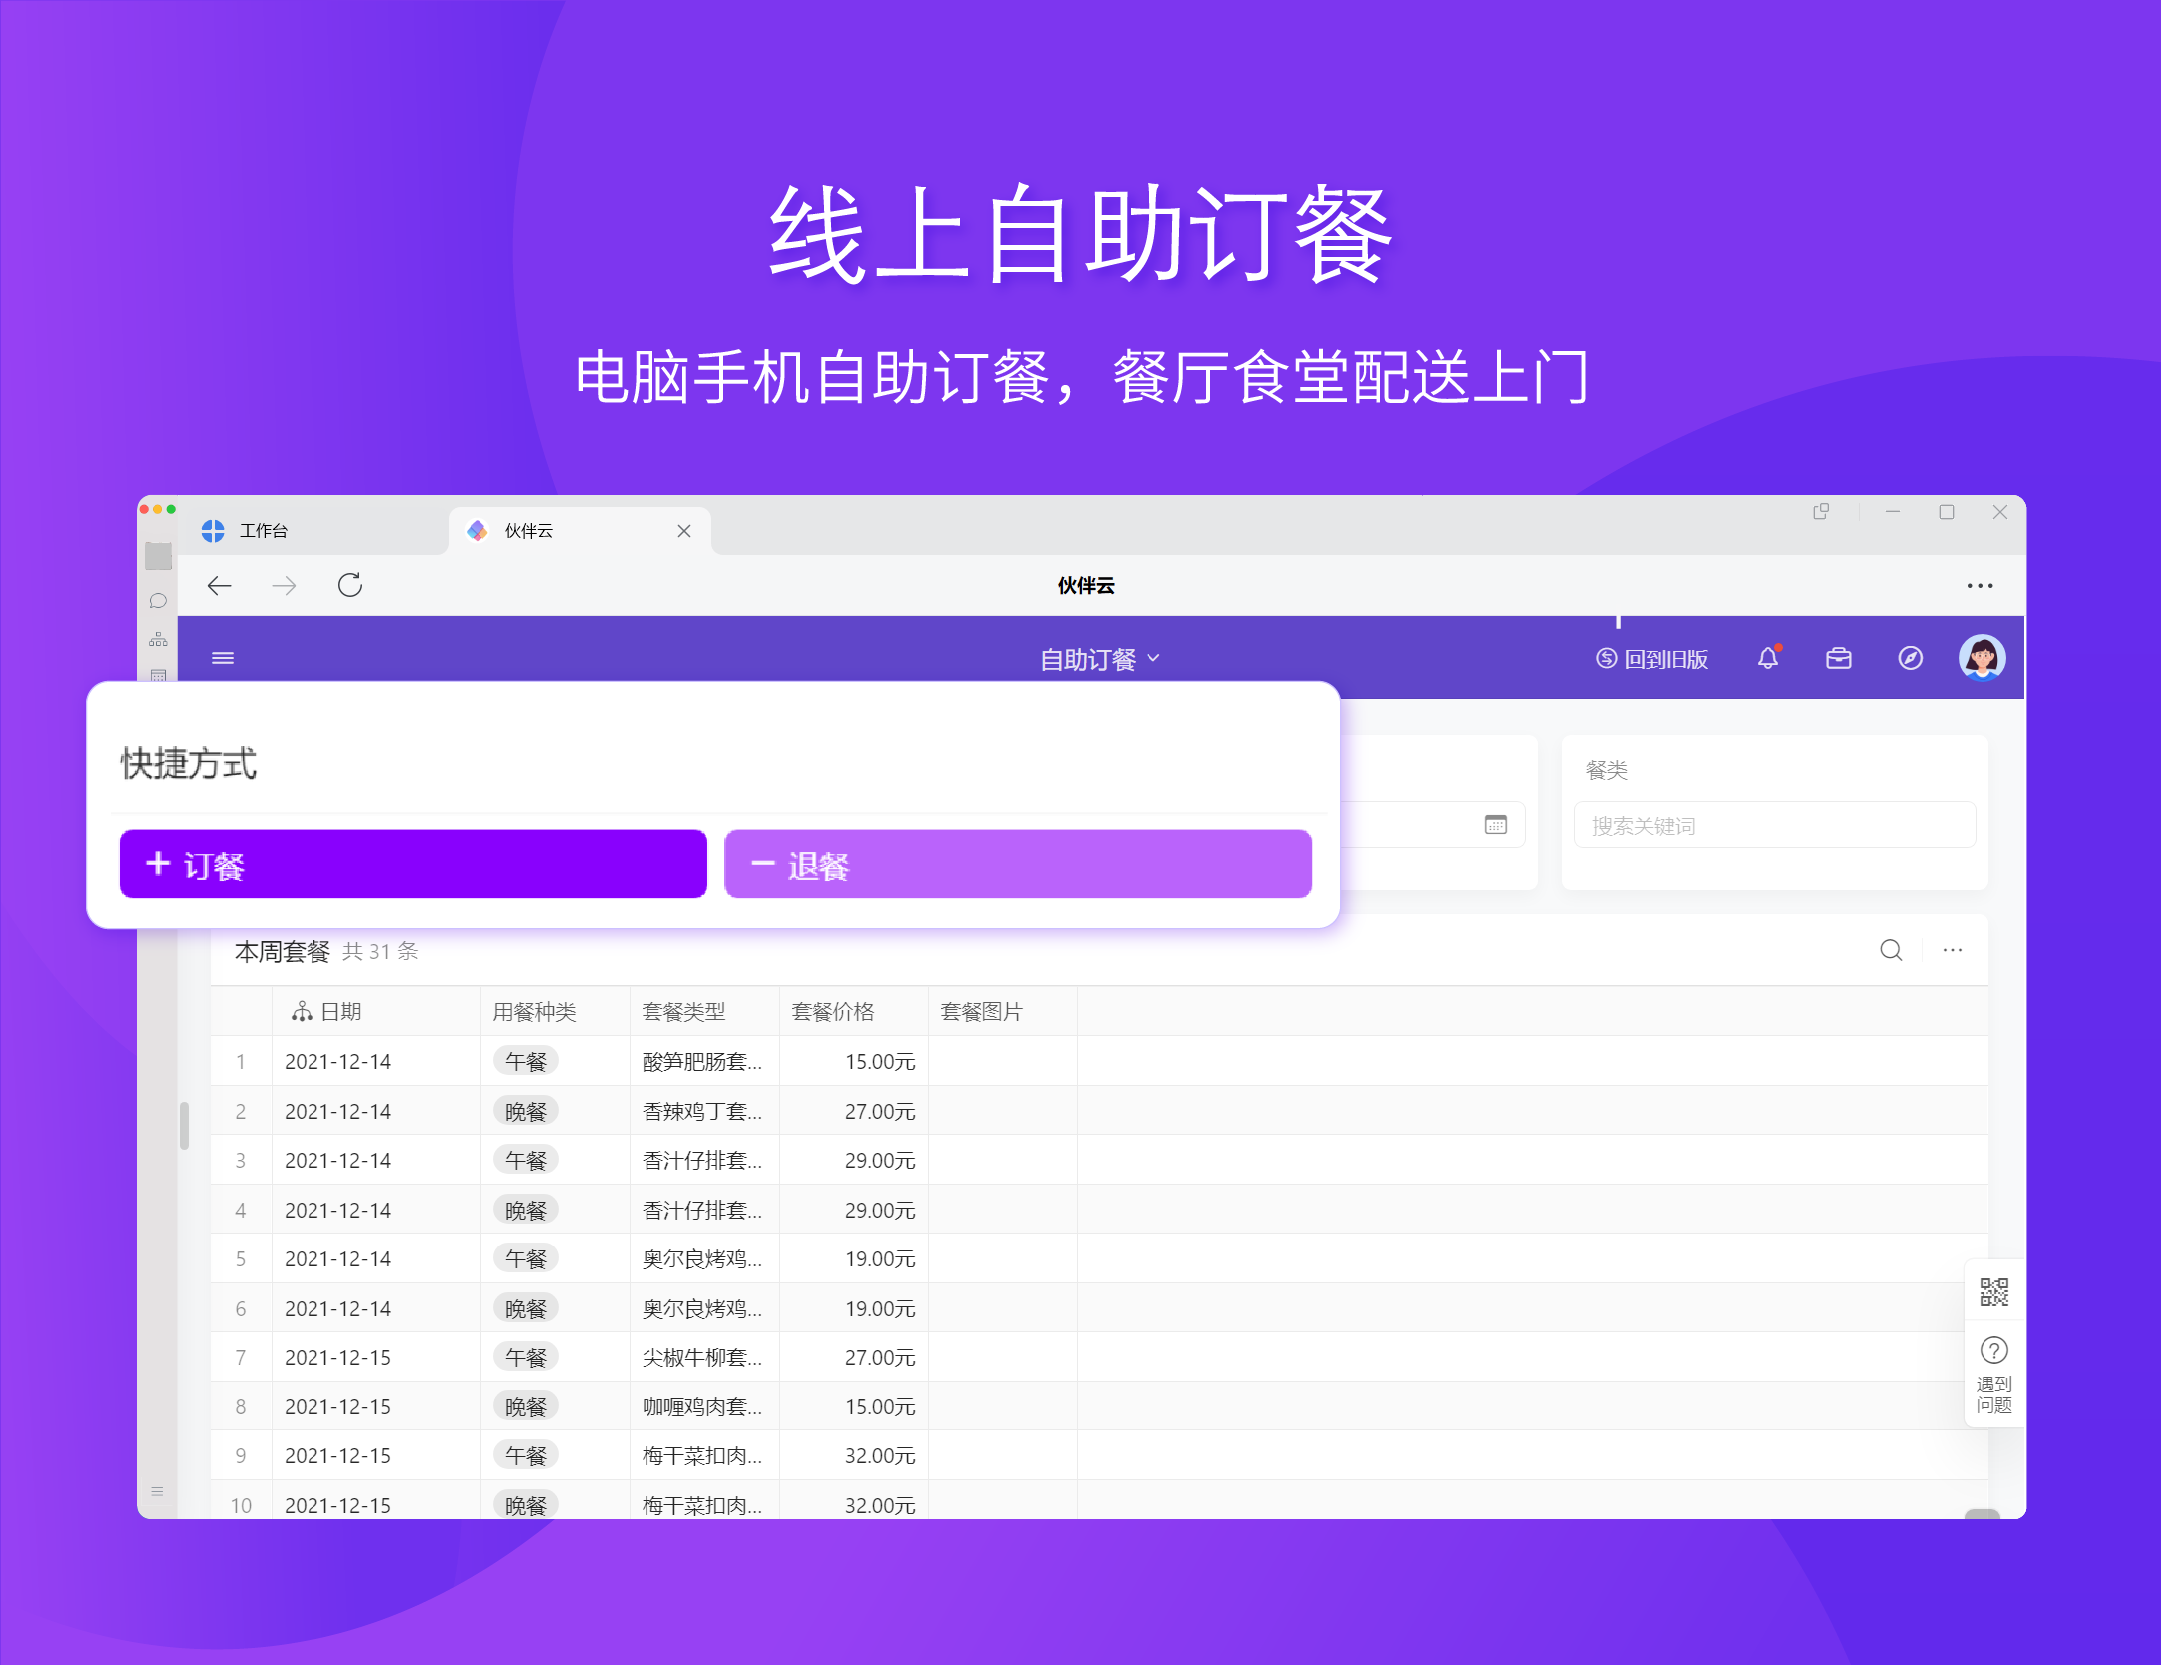Click the browser refresh icon
Screen dimensions: 2161x1665
(x=349, y=585)
